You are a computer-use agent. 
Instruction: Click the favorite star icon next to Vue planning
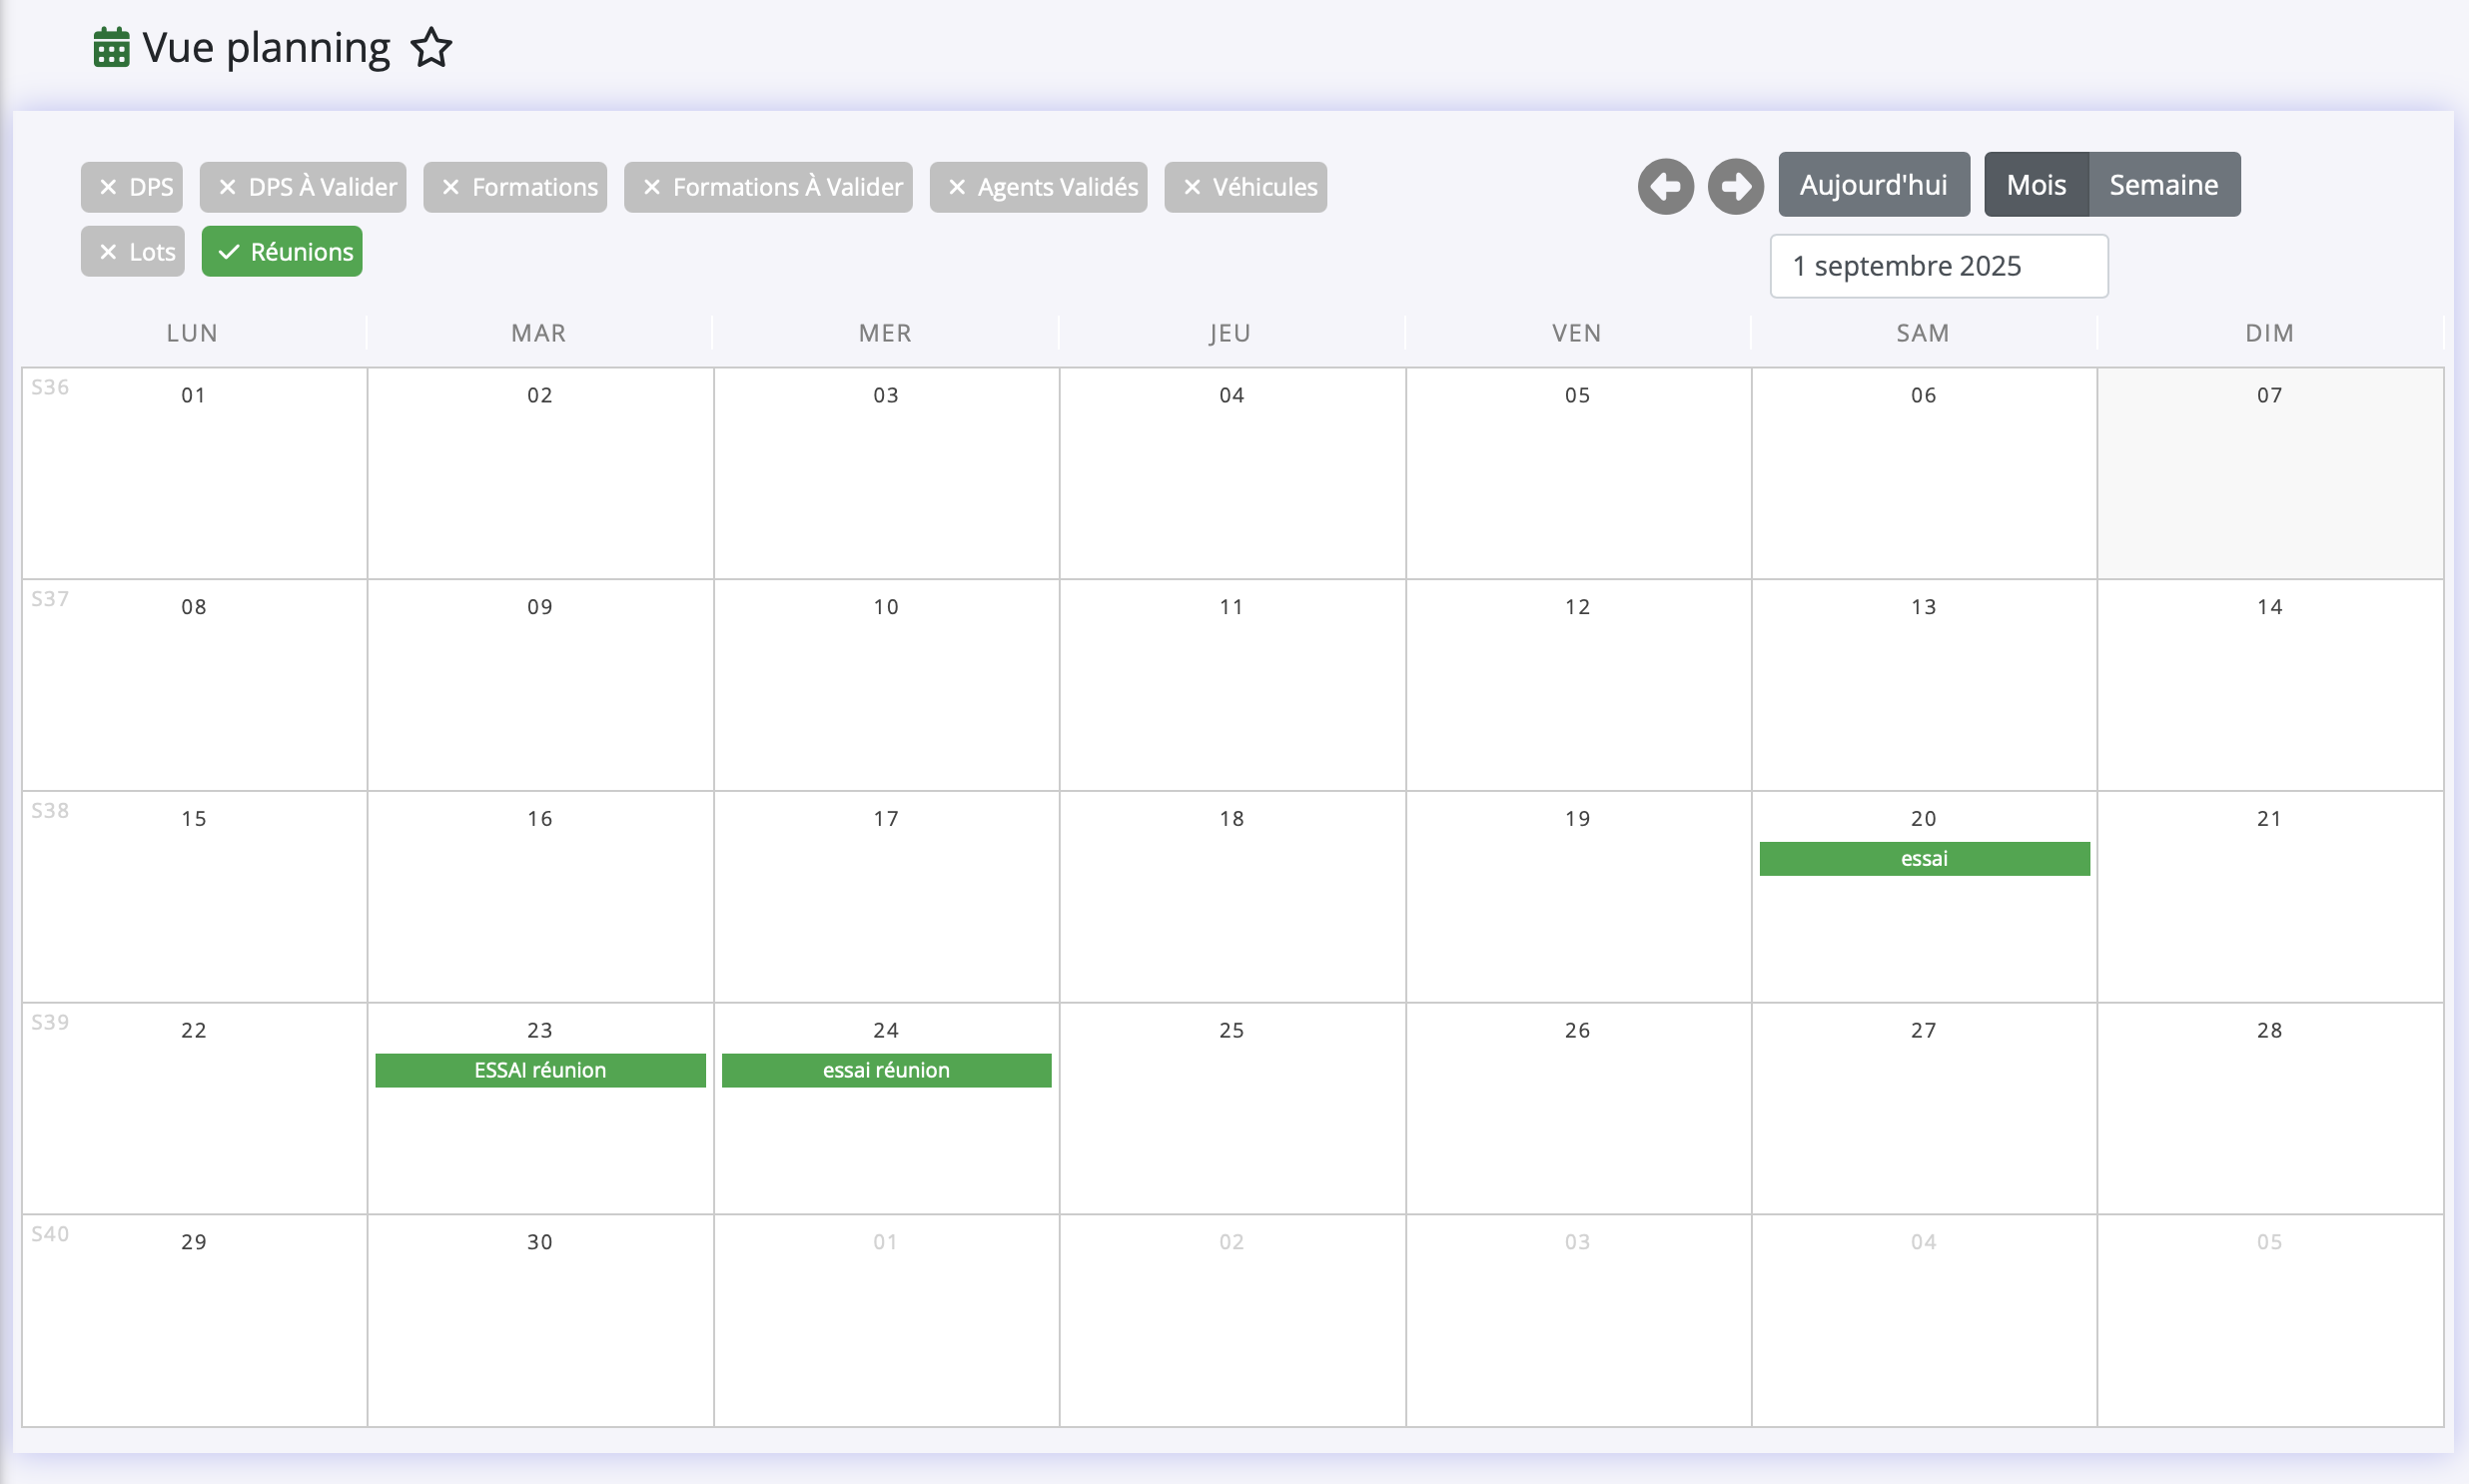[x=431, y=48]
